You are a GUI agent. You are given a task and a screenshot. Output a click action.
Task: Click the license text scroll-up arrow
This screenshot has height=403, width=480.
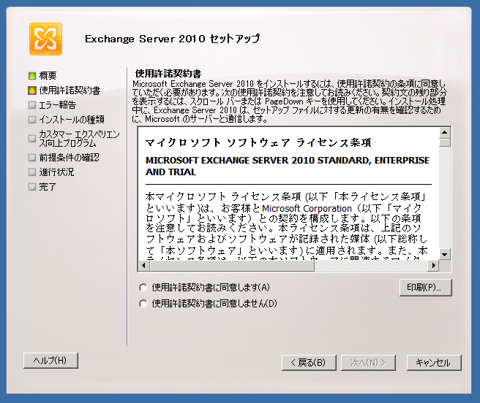click(x=445, y=133)
